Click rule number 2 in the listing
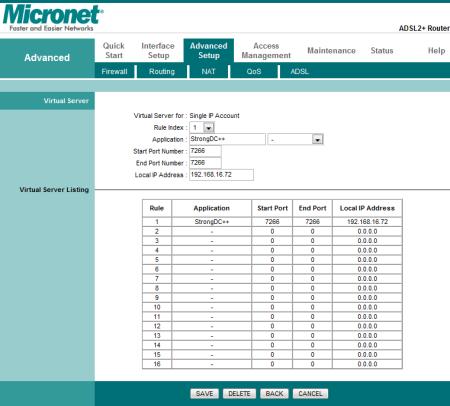This screenshot has height=406, width=450. point(157,231)
